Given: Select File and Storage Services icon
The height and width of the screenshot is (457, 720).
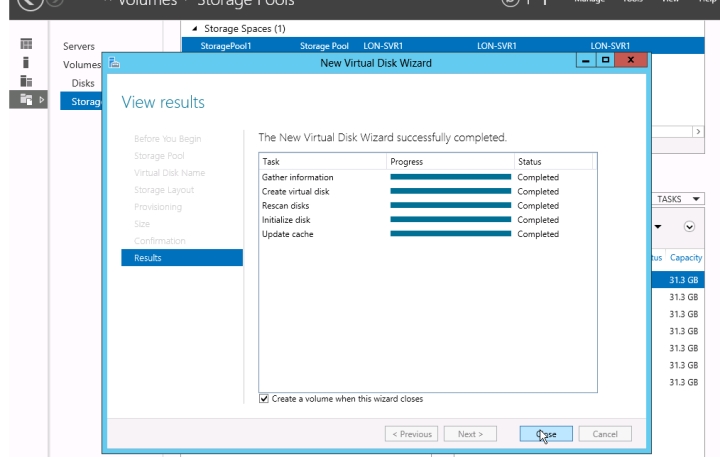Looking at the screenshot, I should click(x=27, y=99).
